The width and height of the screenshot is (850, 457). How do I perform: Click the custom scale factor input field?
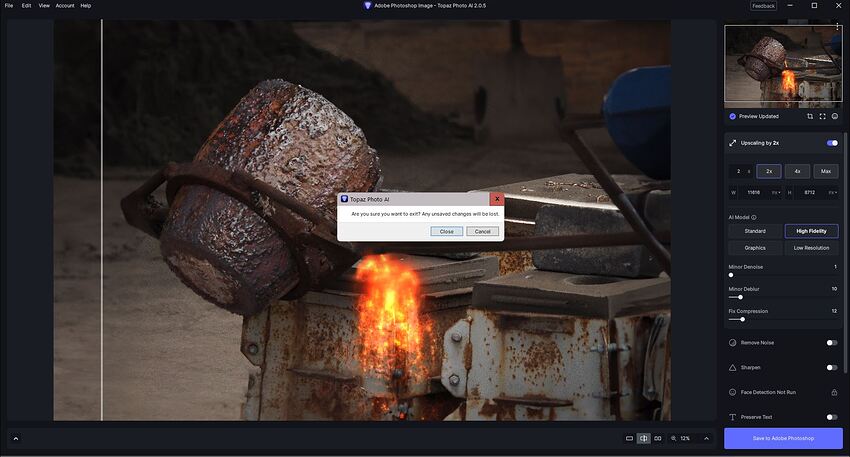tap(740, 171)
